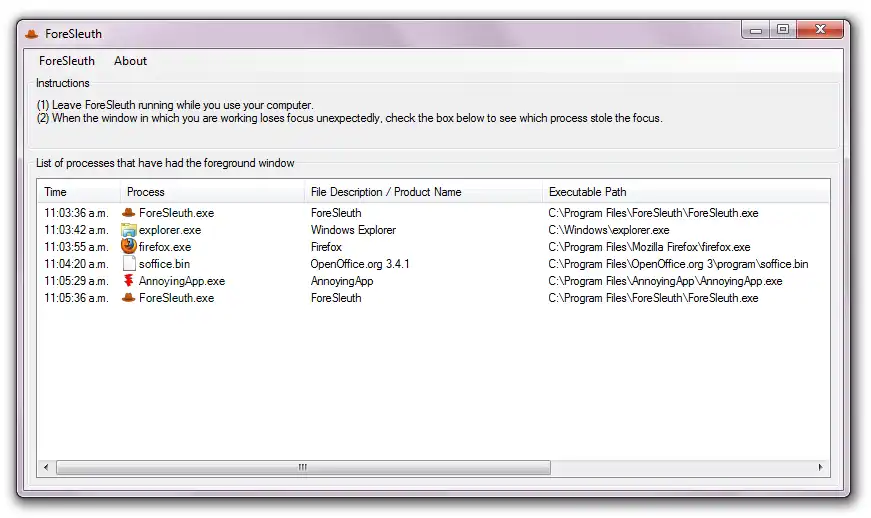Click the firefox.exe Firefox icon
Screen dimensions: 871x518
tap(129, 246)
